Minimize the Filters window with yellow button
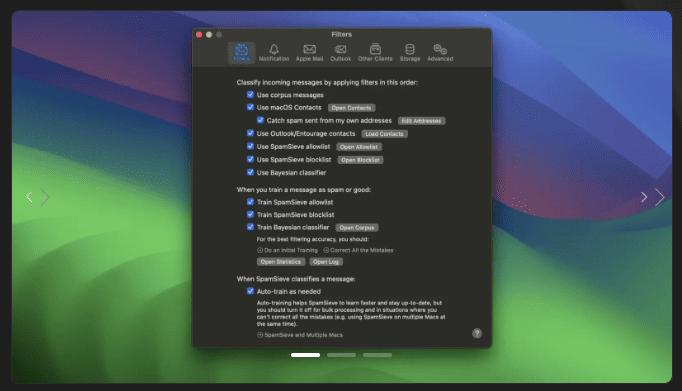The width and height of the screenshot is (682, 391). (209, 34)
